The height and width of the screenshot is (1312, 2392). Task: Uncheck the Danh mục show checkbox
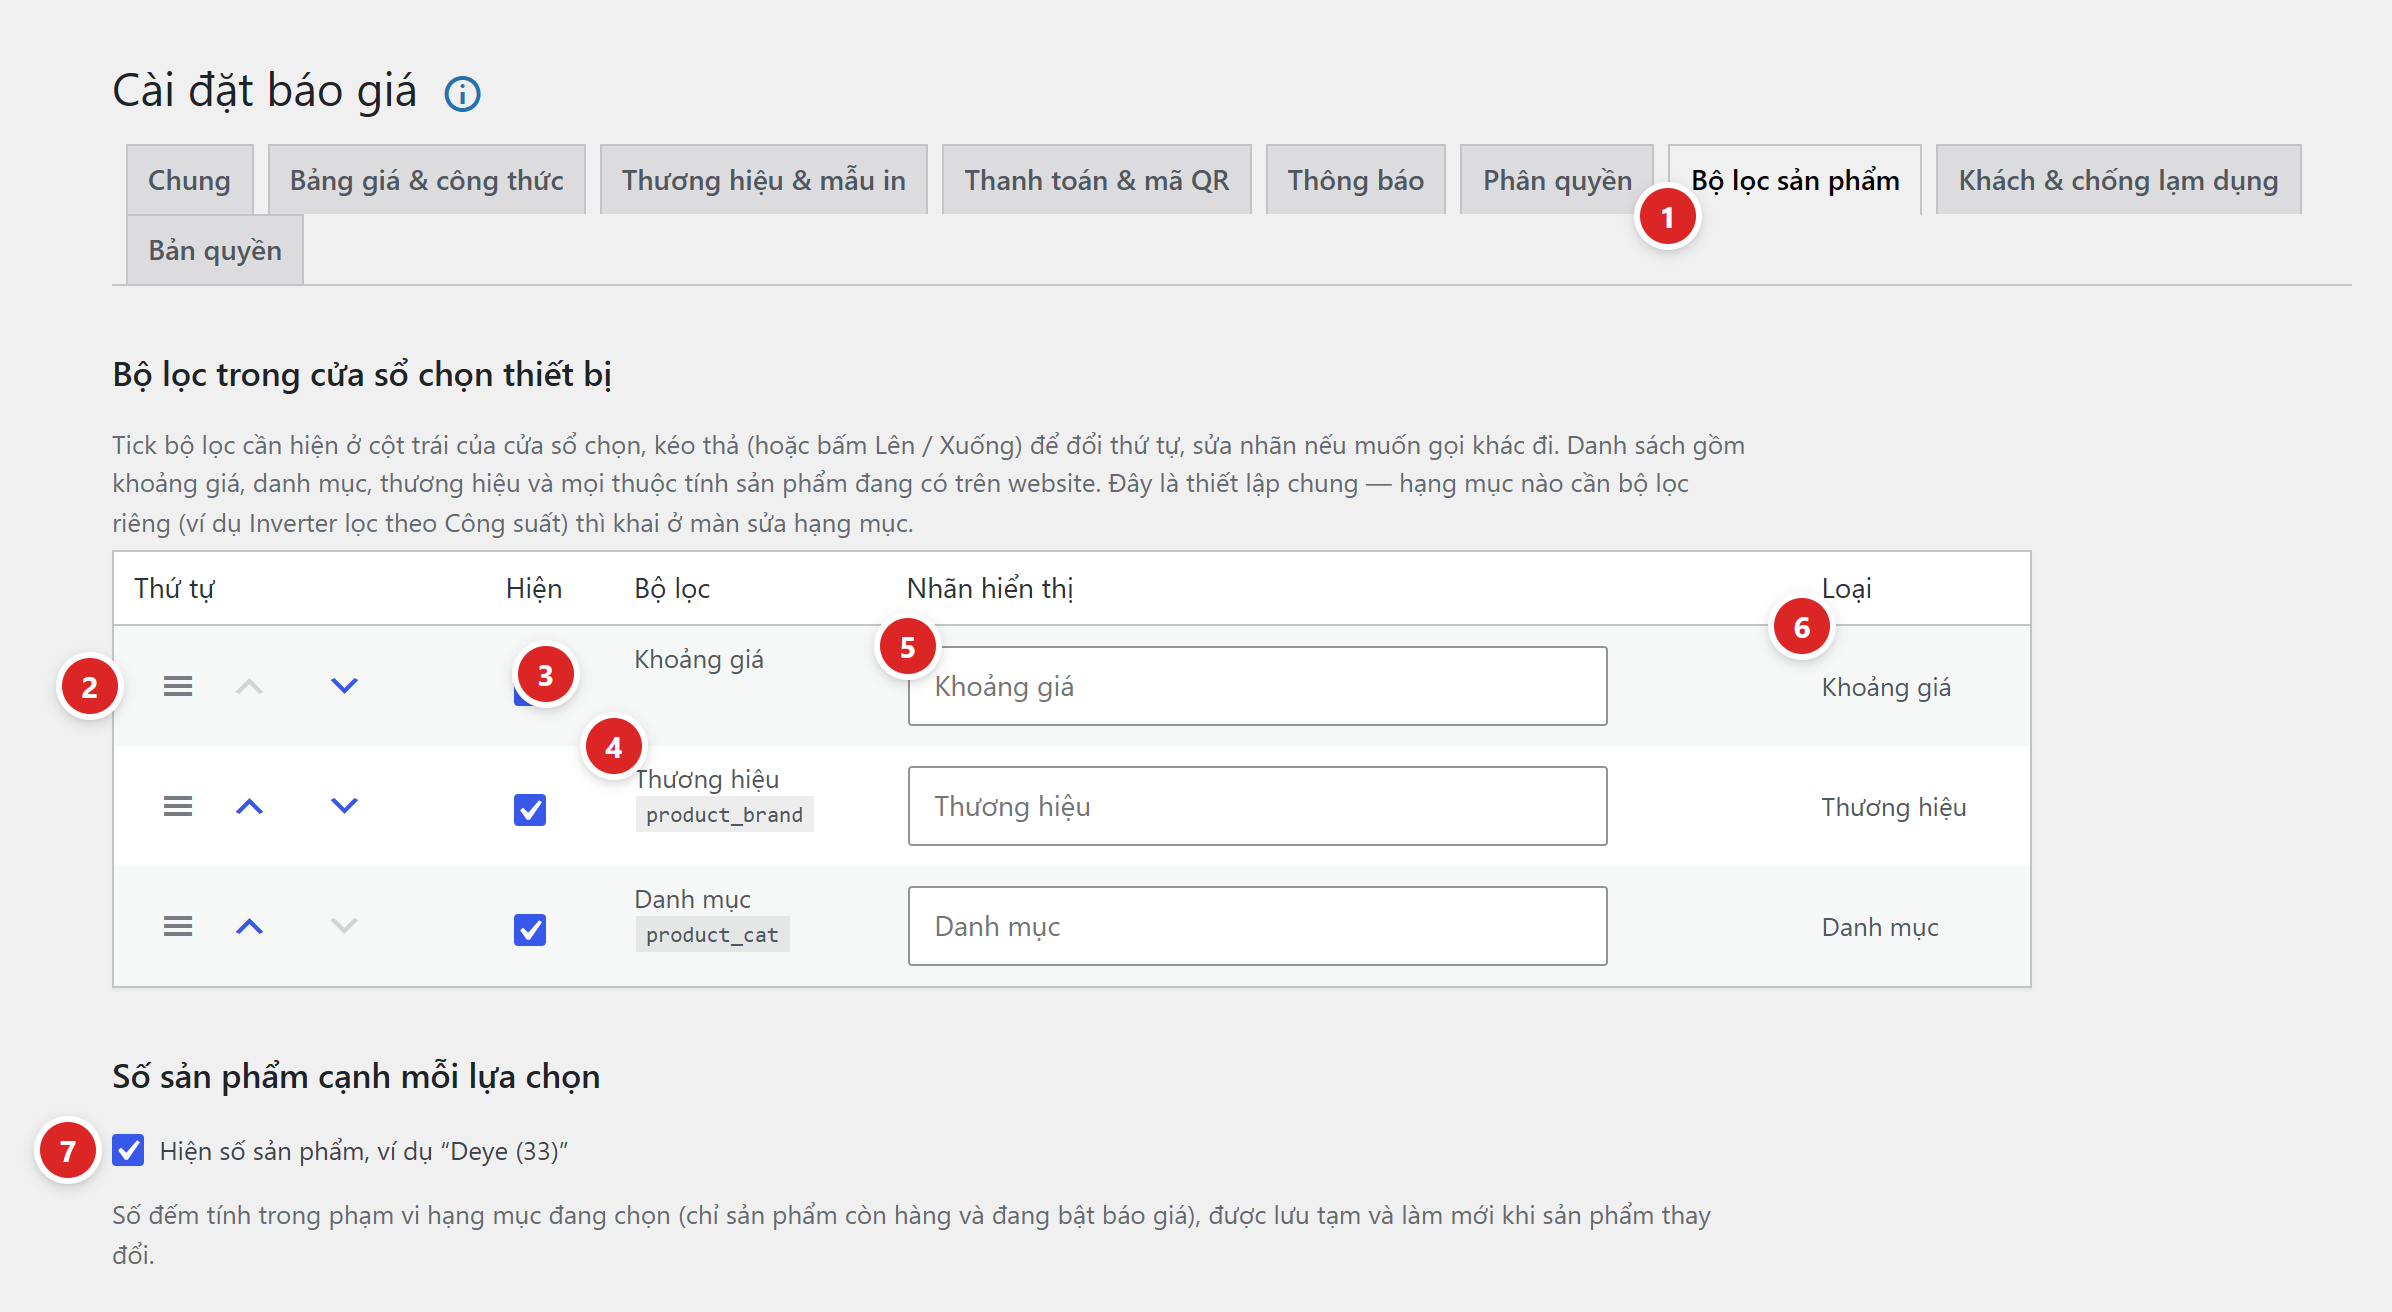530,929
